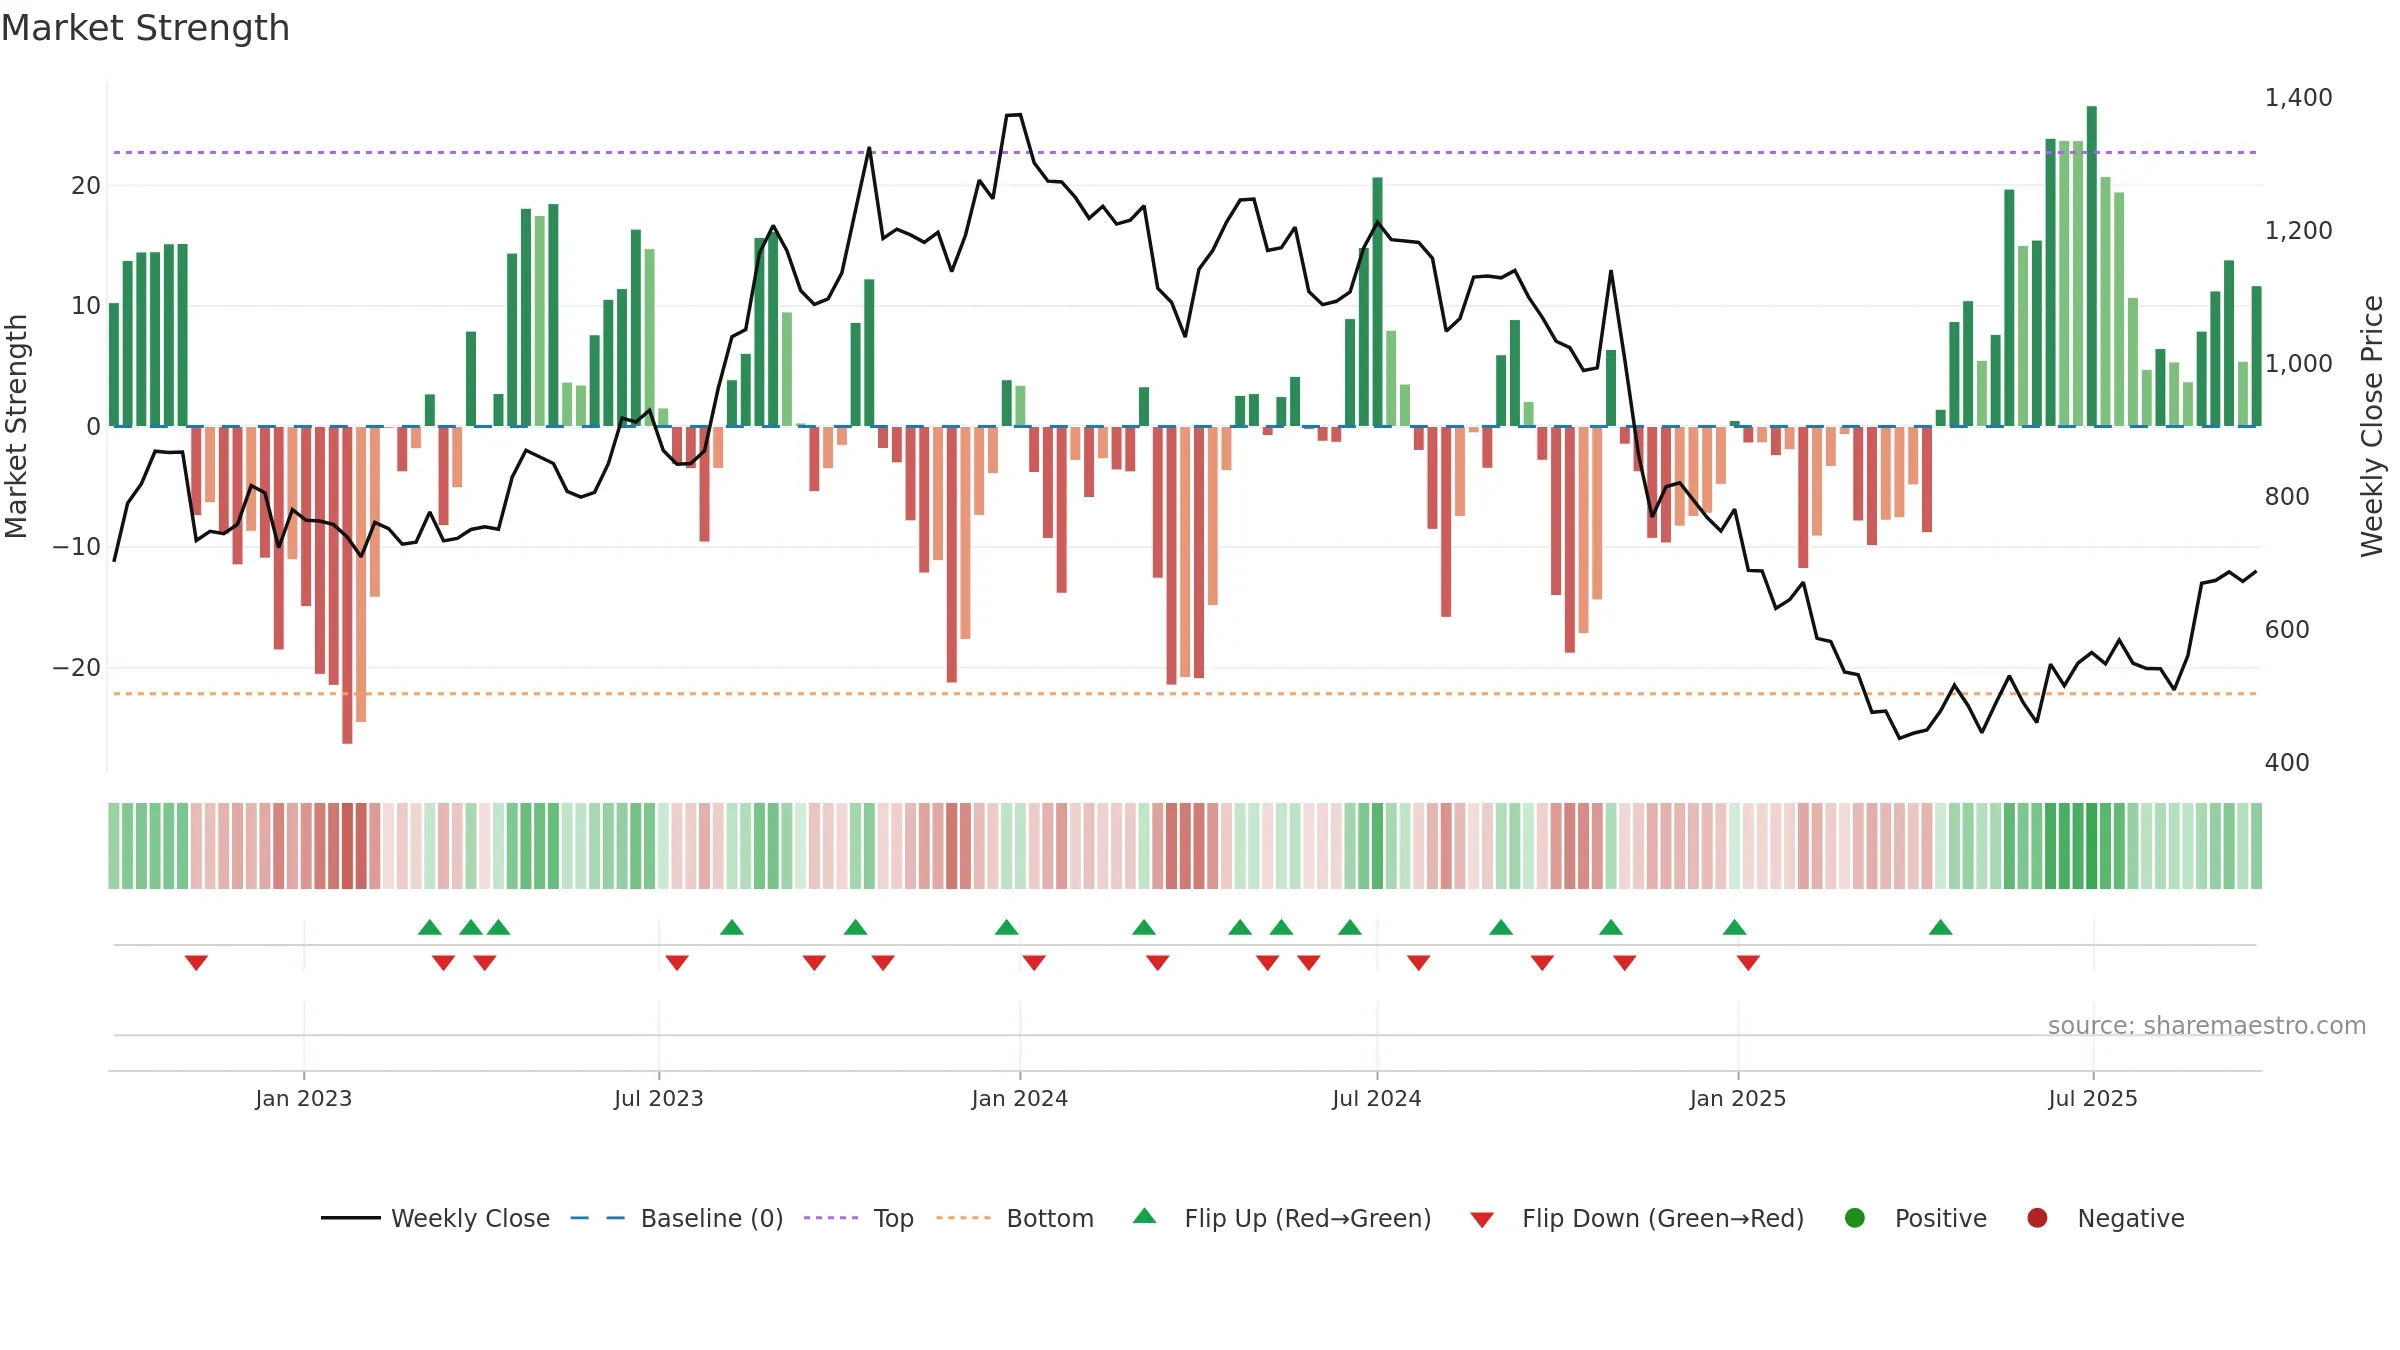The image size is (2400, 1350).
Task: Click the 1,000 price axis value
Action: click(2298, 363)
